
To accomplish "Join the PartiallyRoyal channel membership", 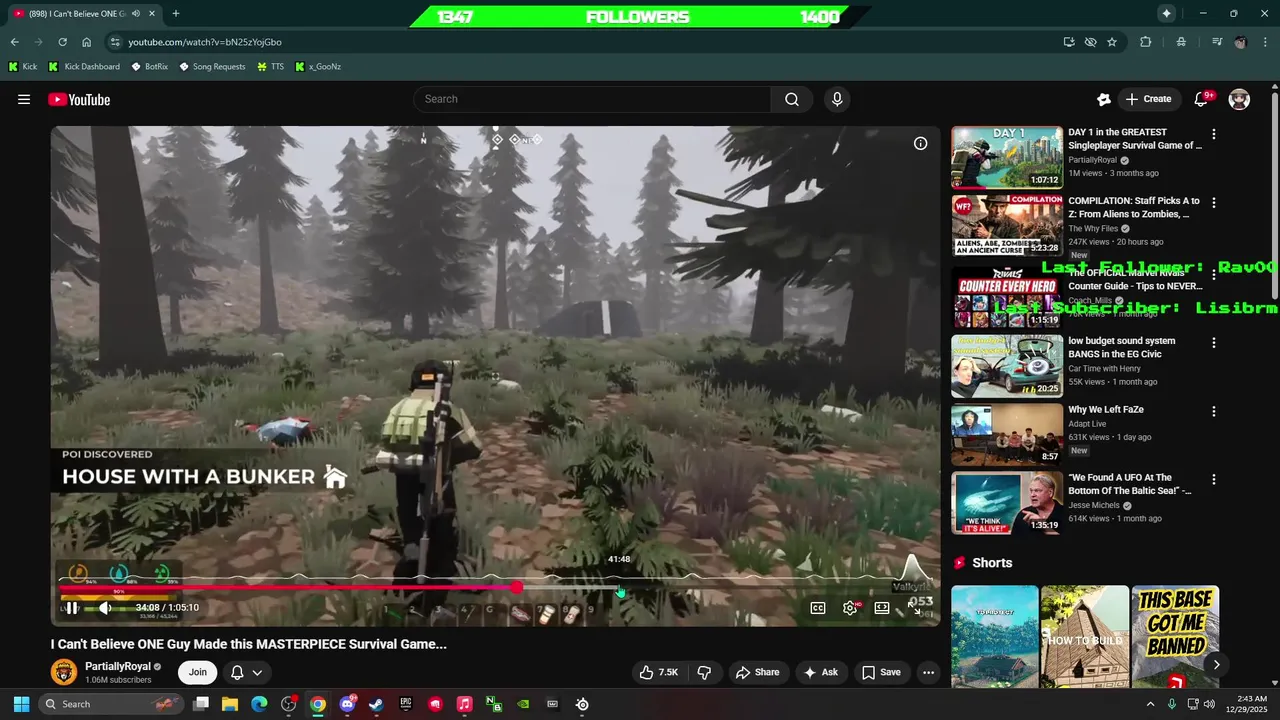I will click(x=198, y=672).
